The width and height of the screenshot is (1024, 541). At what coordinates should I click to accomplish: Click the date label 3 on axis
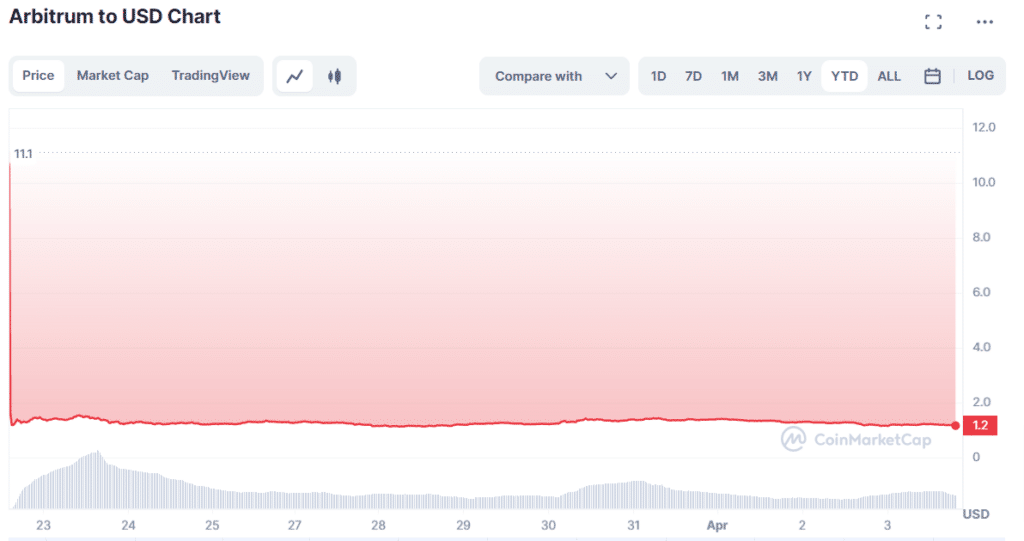(887, 525)
